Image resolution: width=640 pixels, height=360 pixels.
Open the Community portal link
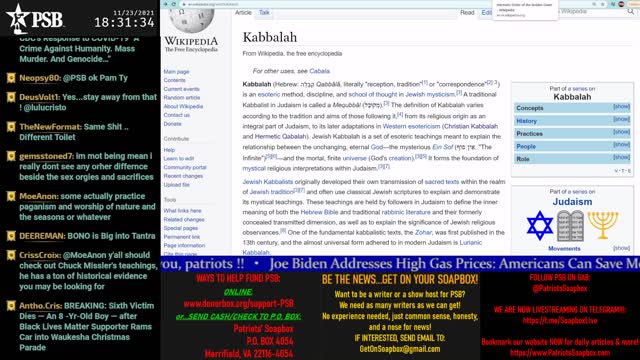click(x=185, y=167)
